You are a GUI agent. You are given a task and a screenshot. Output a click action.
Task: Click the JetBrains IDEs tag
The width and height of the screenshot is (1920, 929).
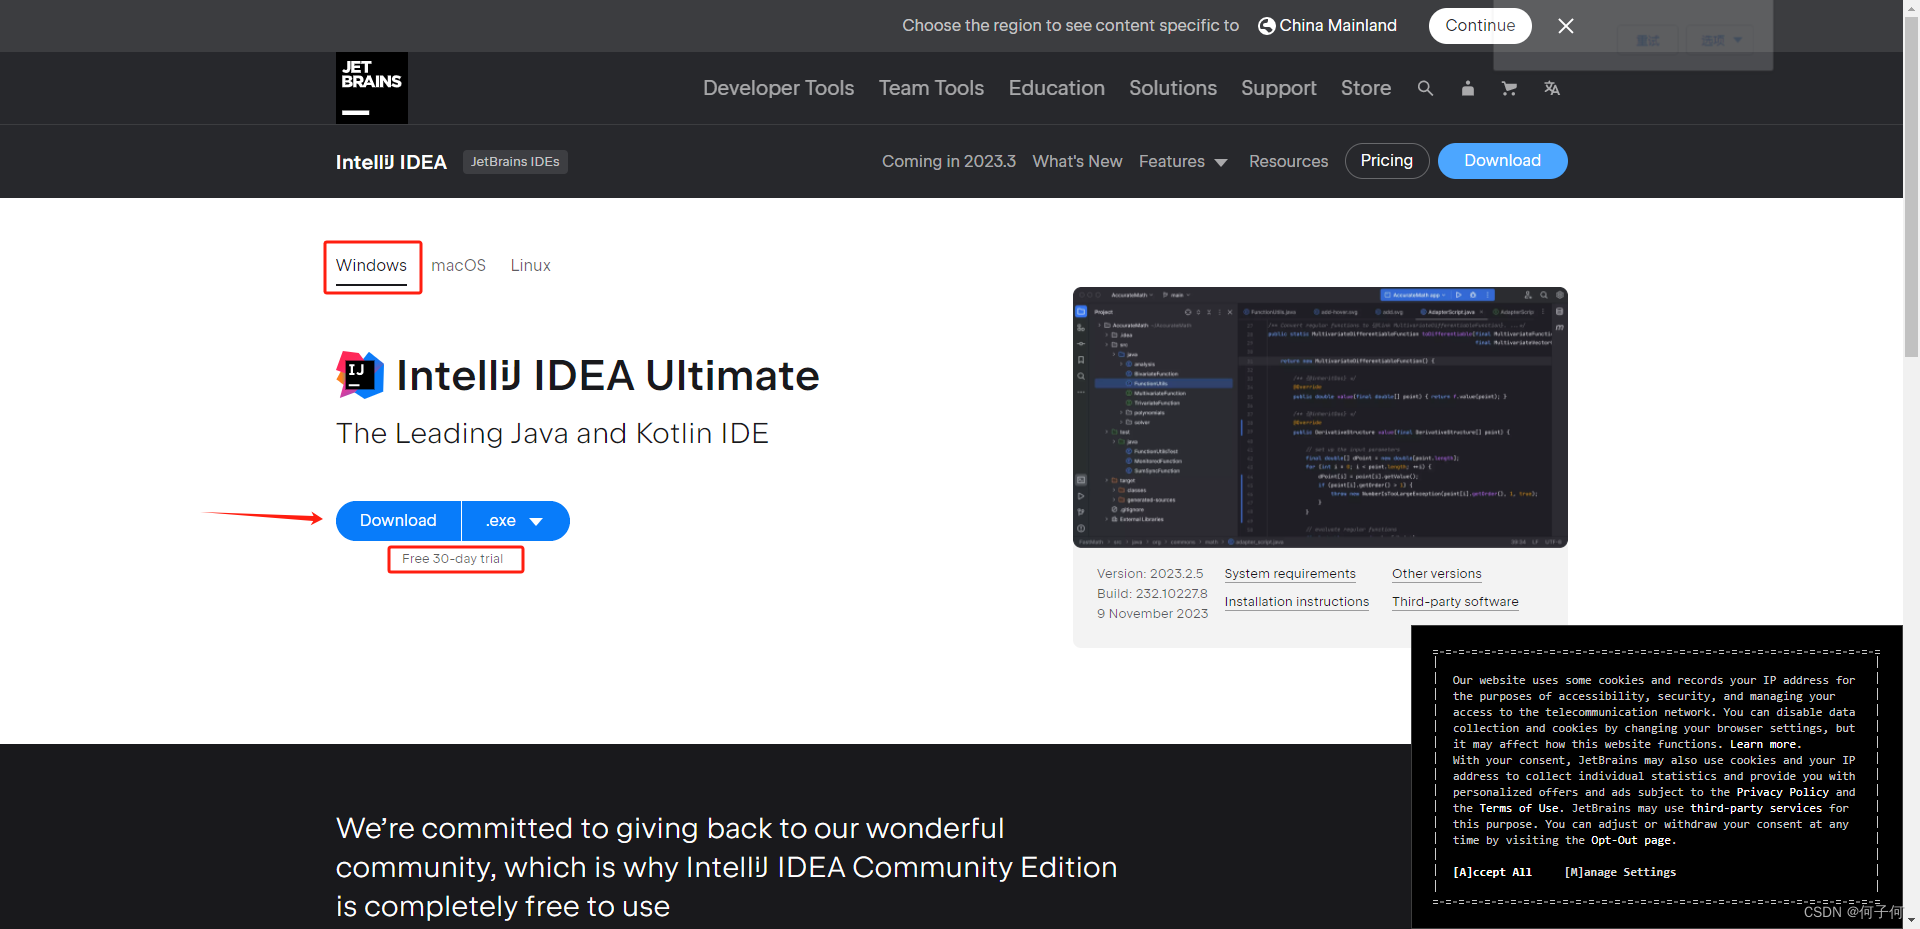(x=515, y=162)
